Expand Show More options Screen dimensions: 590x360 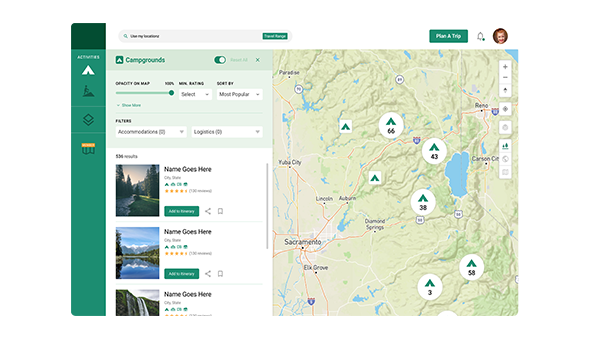coord(129,105)
